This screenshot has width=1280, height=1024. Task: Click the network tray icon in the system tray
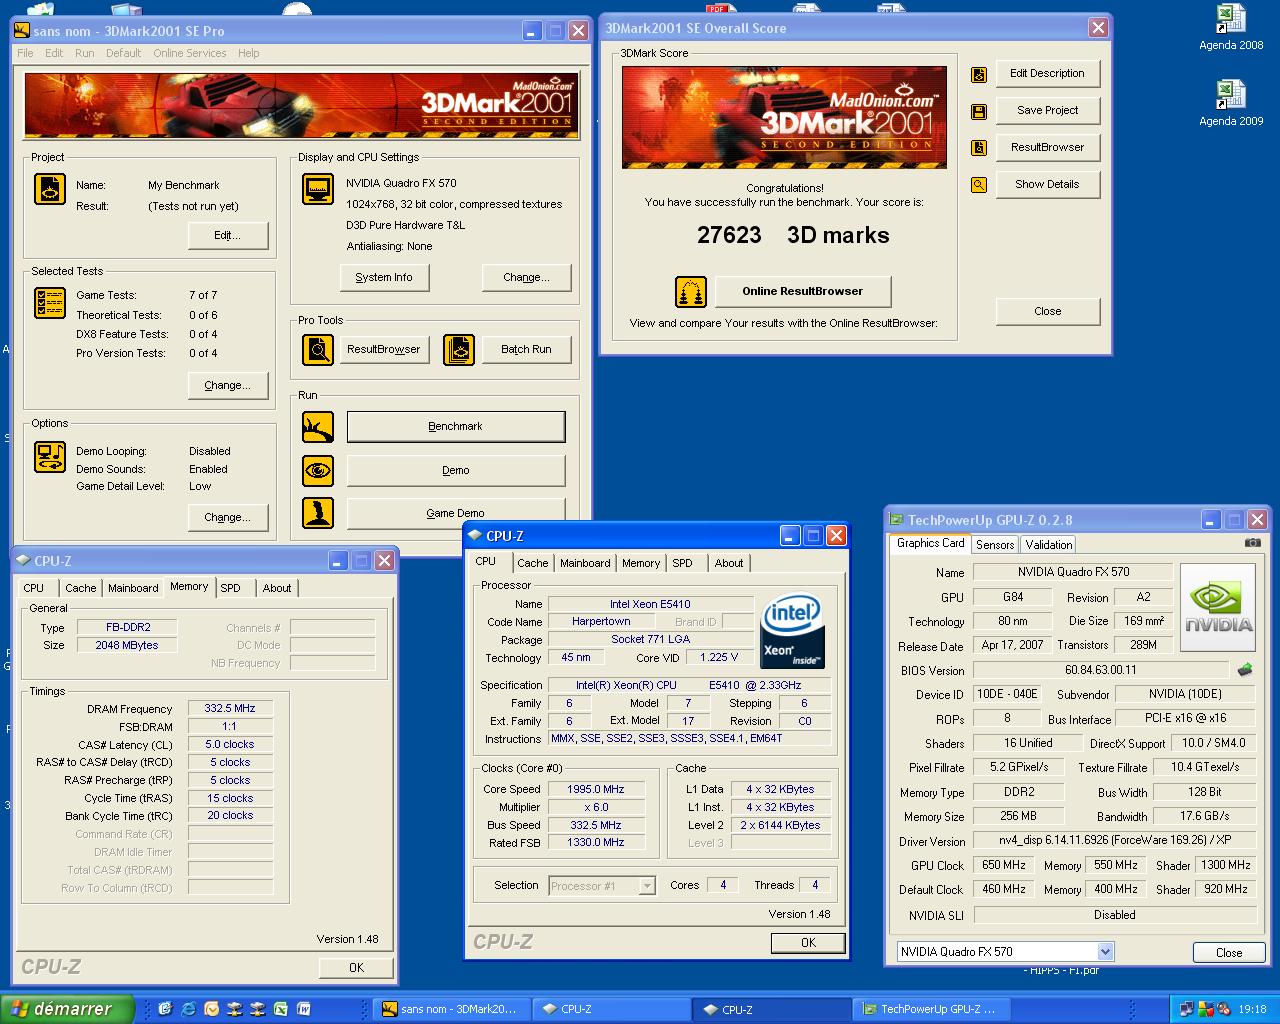pos(1187,1009)
